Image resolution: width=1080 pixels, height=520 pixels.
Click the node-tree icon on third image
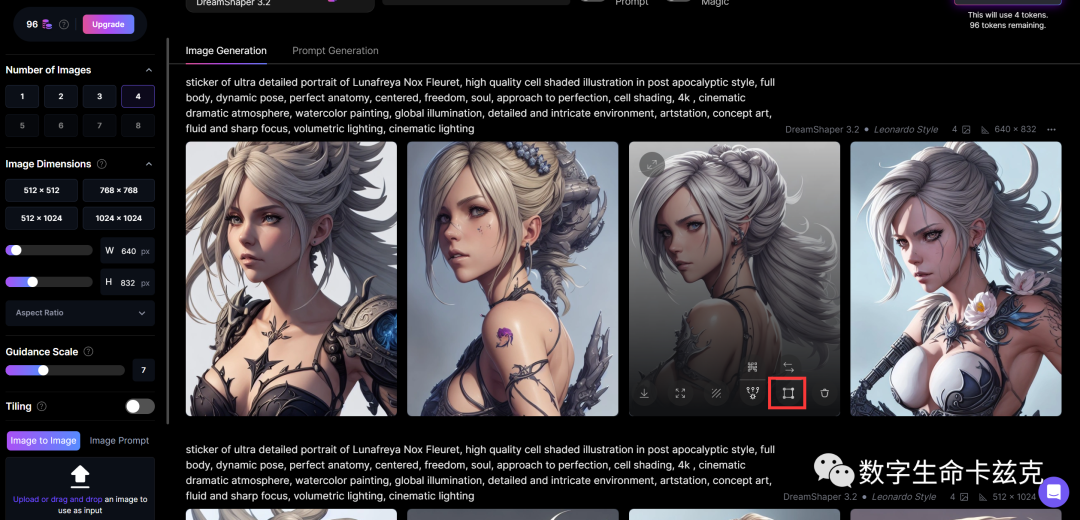pos(752,393)
